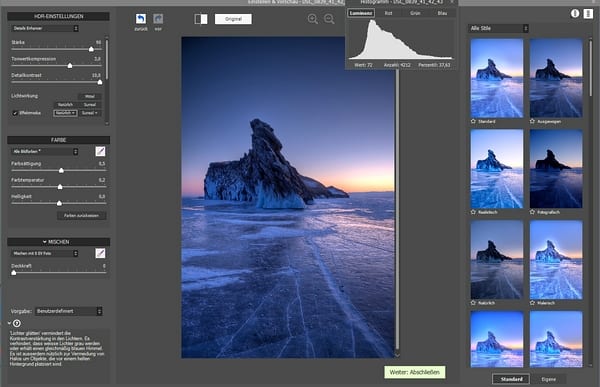Apply the Fotografisch preset thumbnail

pyautogui.click(x=556, y=169)
